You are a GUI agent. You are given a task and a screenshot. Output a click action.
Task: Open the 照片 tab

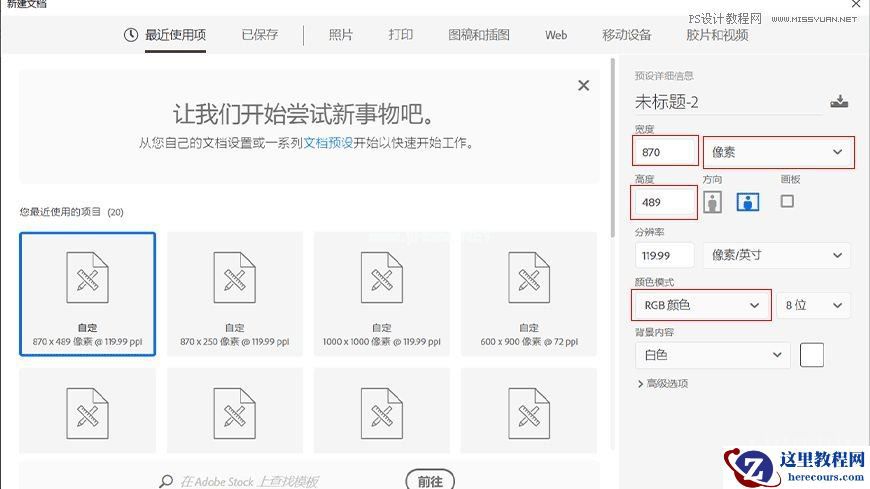pyautogui.click(x=341, y=34)
